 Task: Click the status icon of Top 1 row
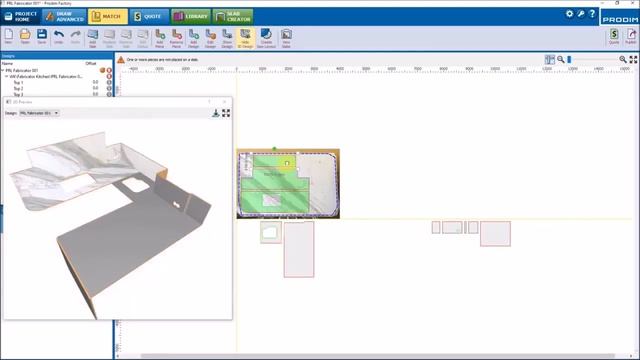tap(109, 82)
